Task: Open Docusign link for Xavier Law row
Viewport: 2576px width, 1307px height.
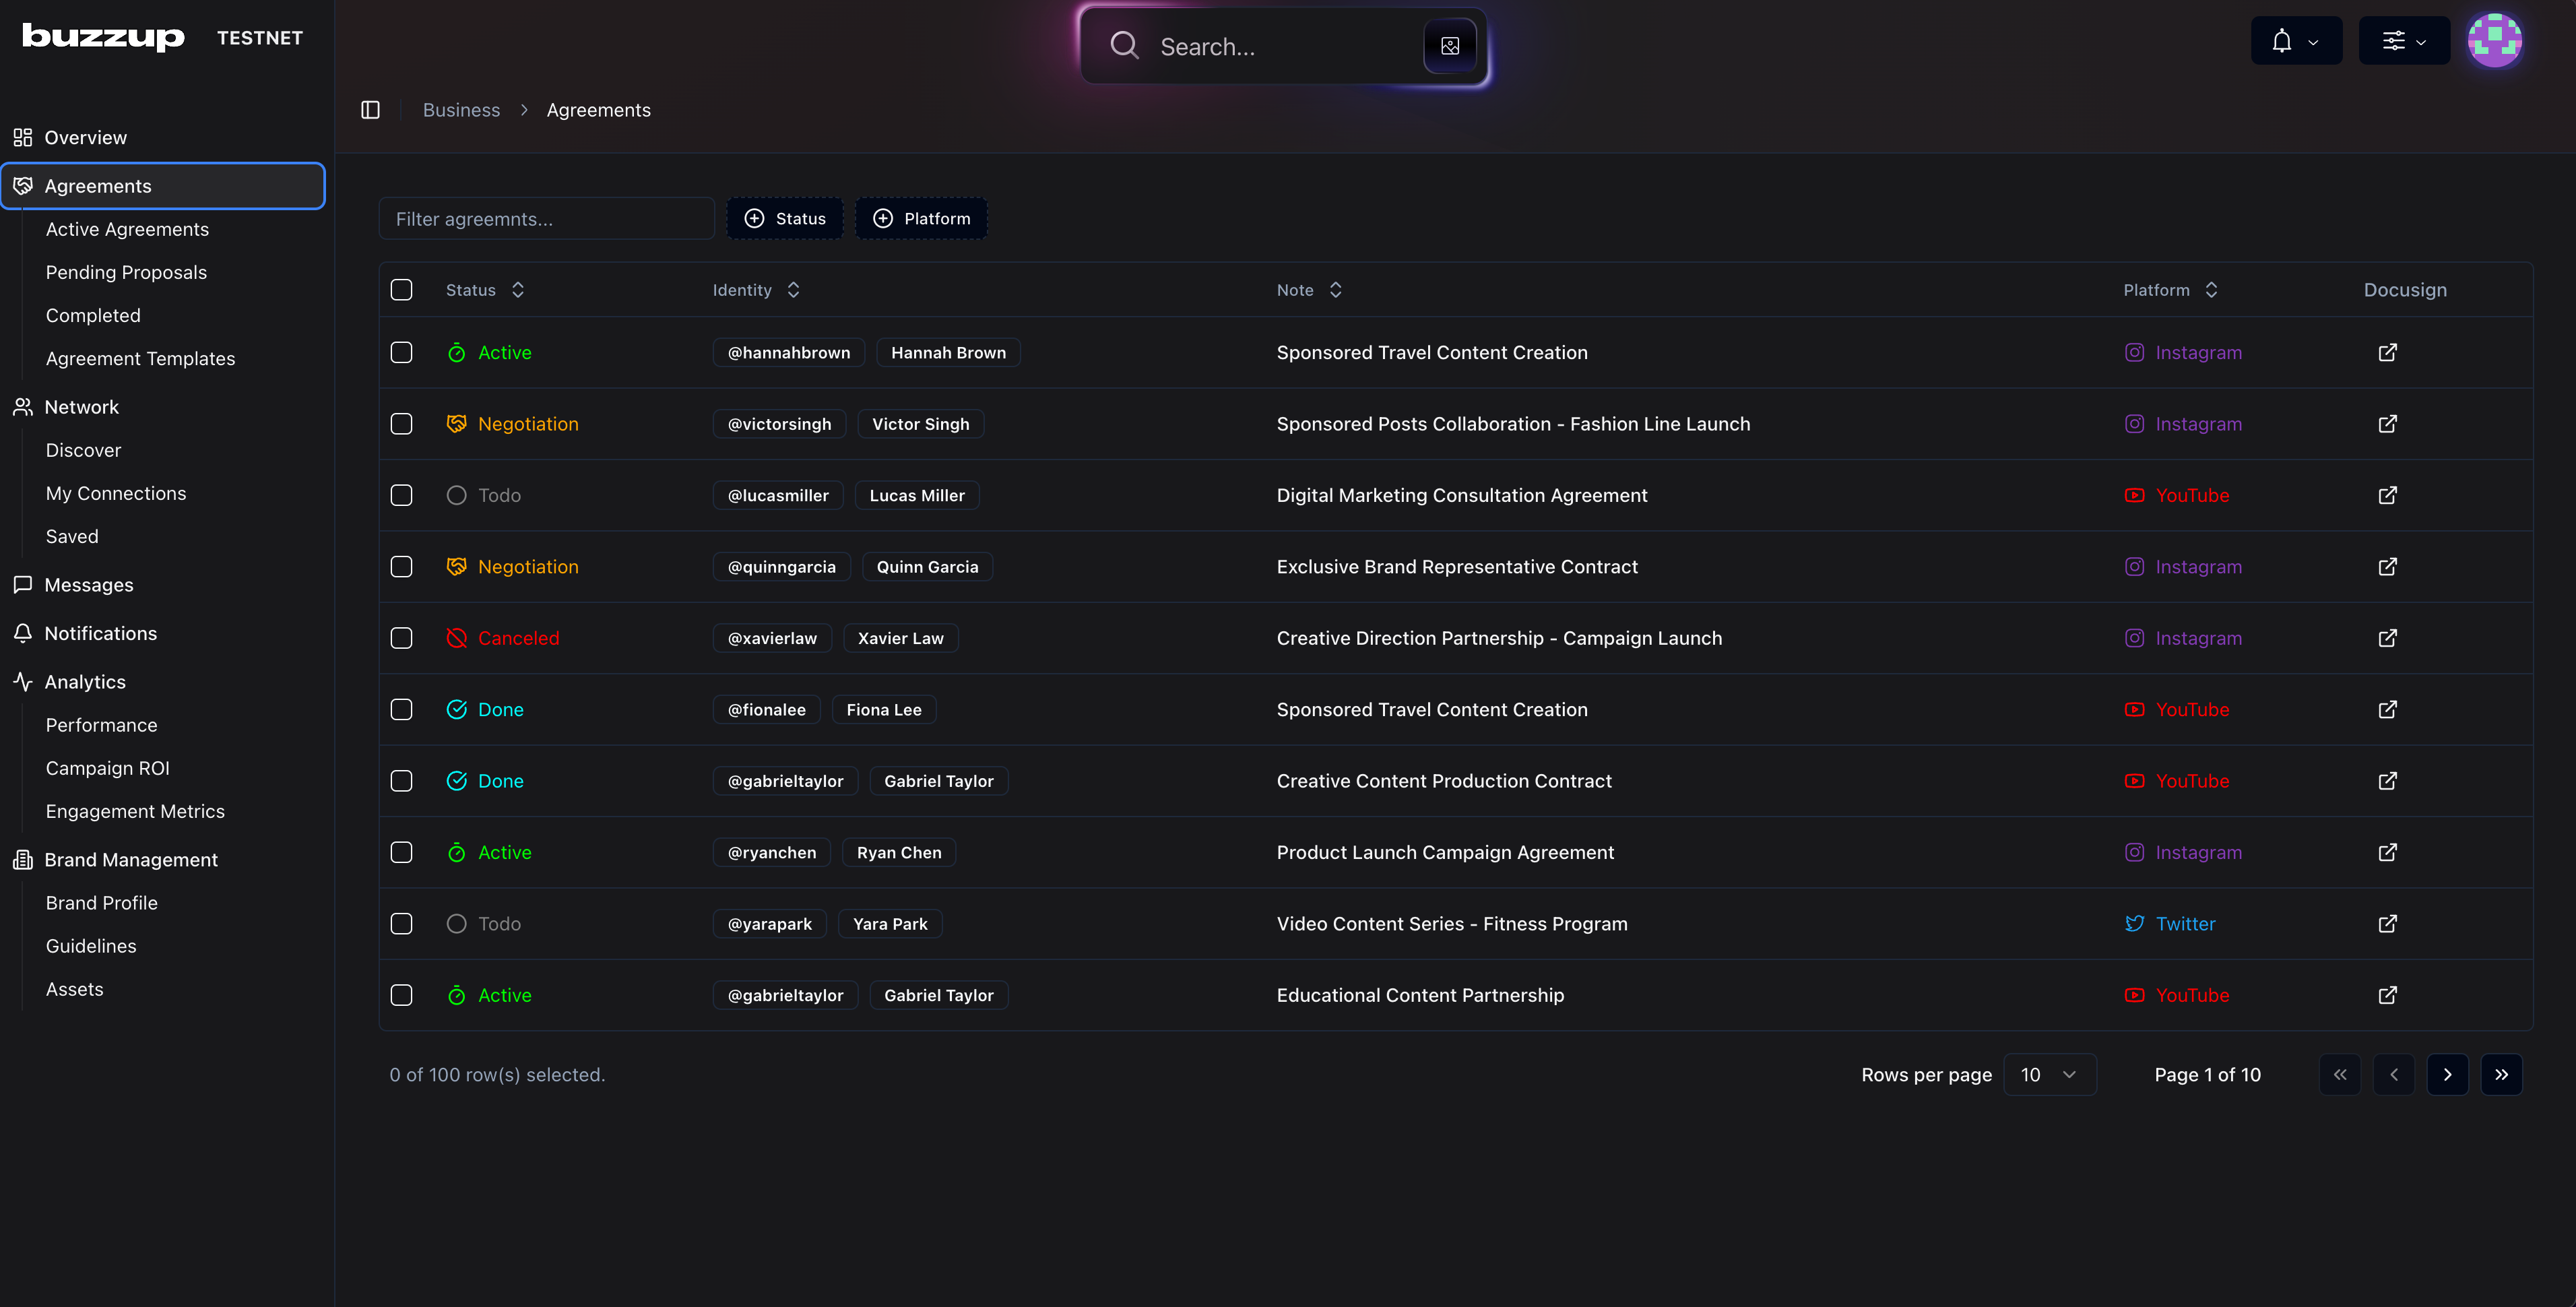Action: pos(2387,638)
